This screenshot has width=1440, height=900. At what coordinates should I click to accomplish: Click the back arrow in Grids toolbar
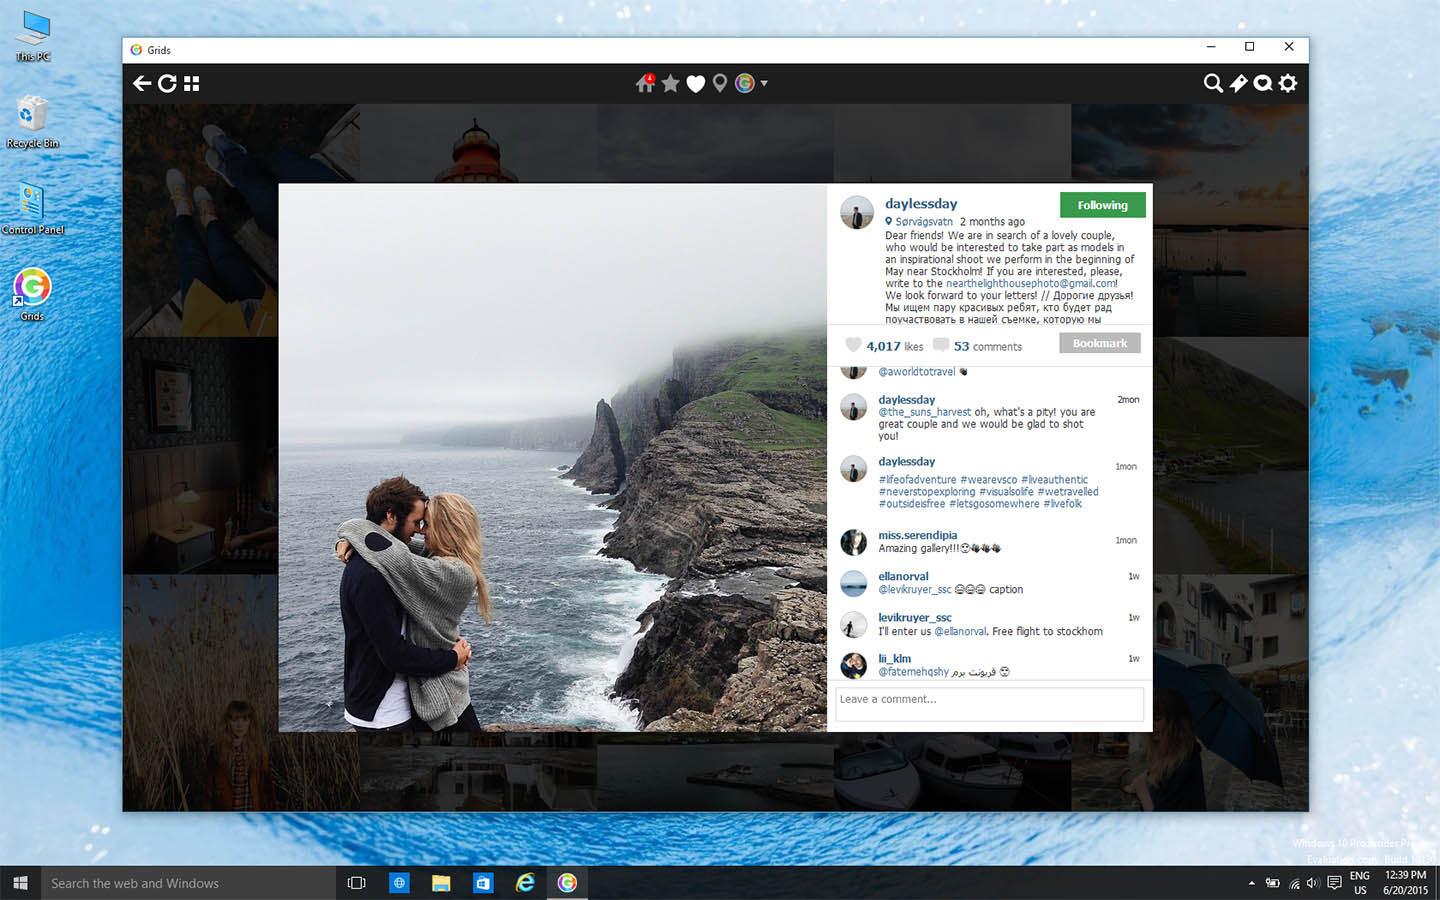click(x=142, y=84)
